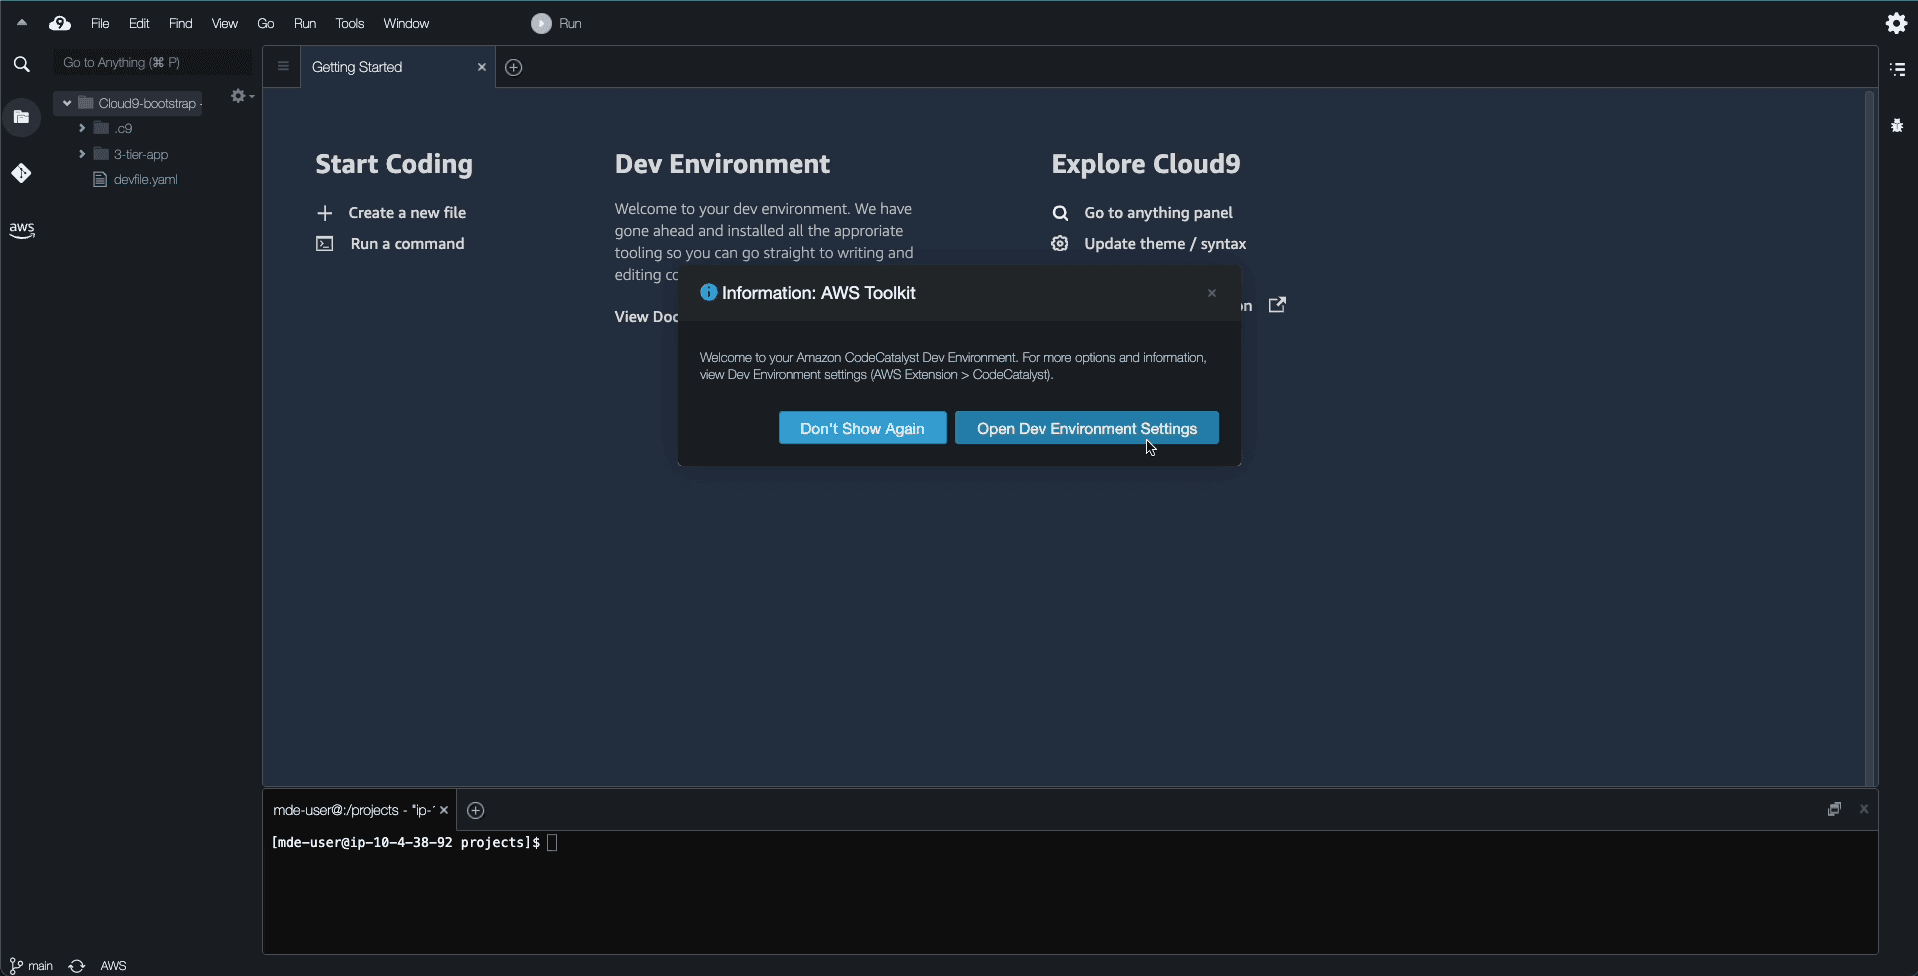Select Cloud9-bootstrap root folder name
This screenshot has width=1918, height=976.
click(147, 103)
